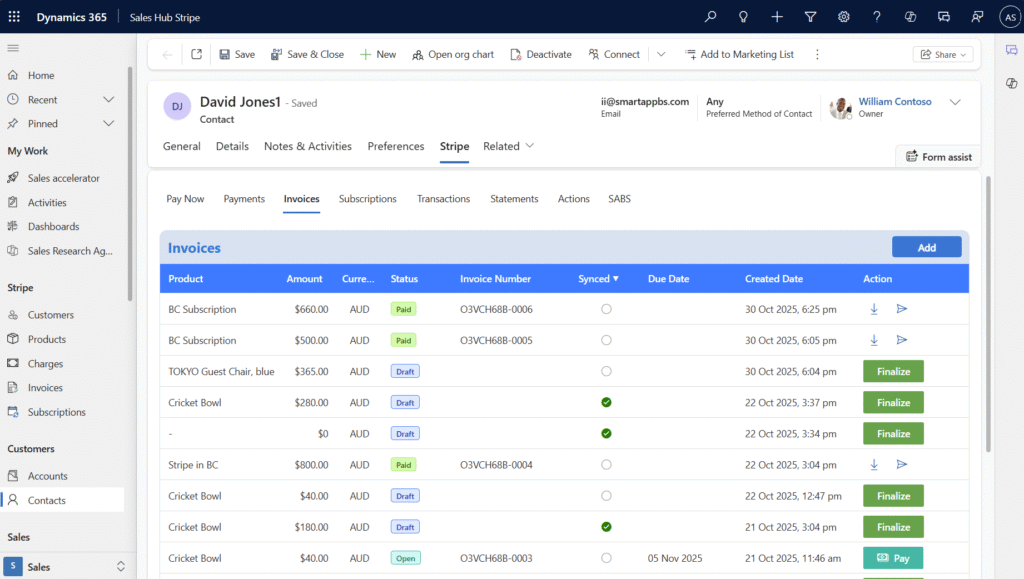Screen dimensions: 1024x579
Task: Click the form vertical scrollbar
Action: [988, 313]
